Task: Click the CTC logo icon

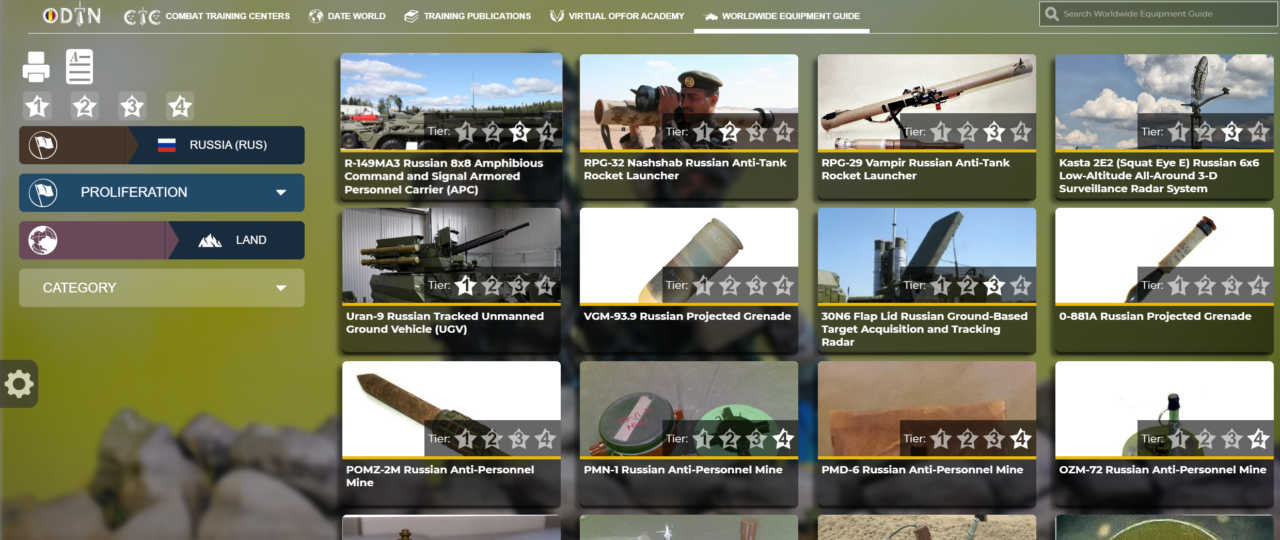Action: point(142,17)
